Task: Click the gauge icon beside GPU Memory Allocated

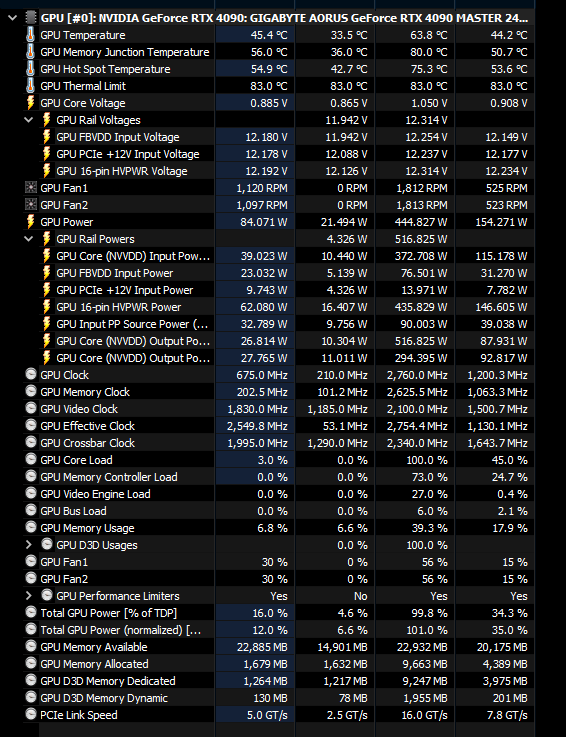Action: [x=31, y=663]
